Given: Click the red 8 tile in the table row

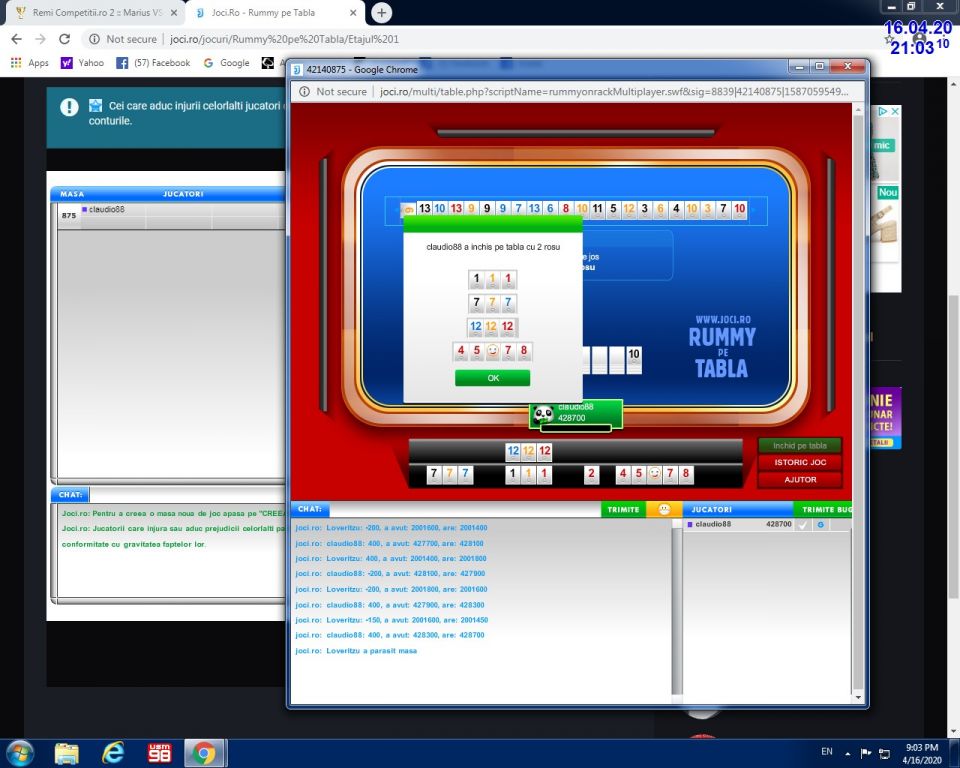Looking at the screenshot, I should click(x=566, y=209).
